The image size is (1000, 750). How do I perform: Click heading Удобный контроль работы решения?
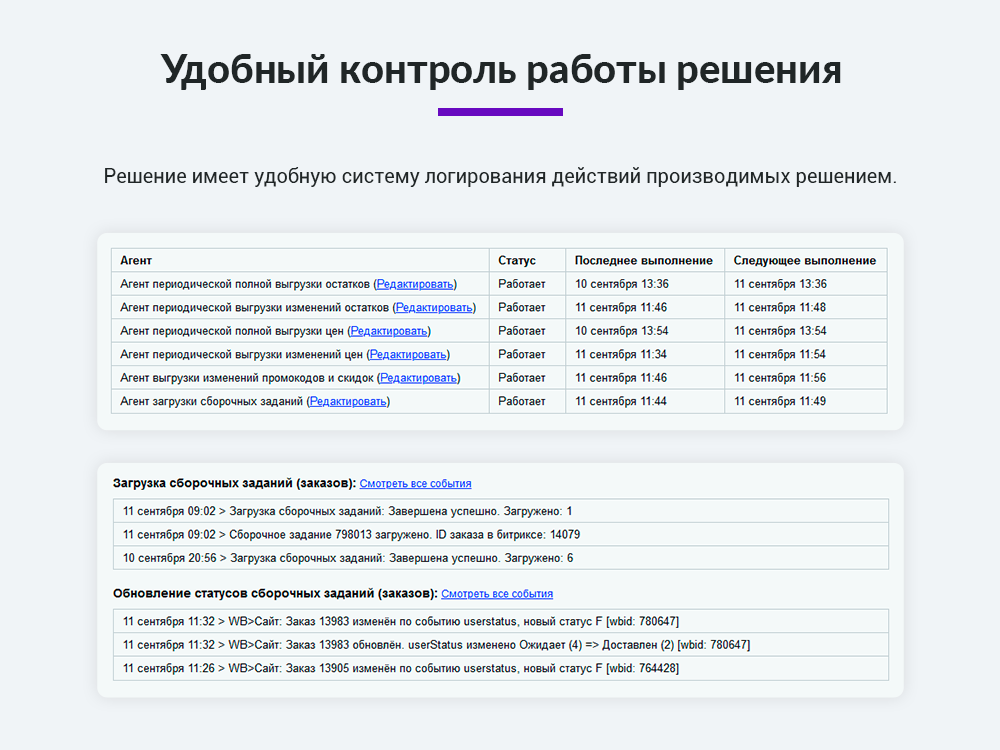[500, 70]
